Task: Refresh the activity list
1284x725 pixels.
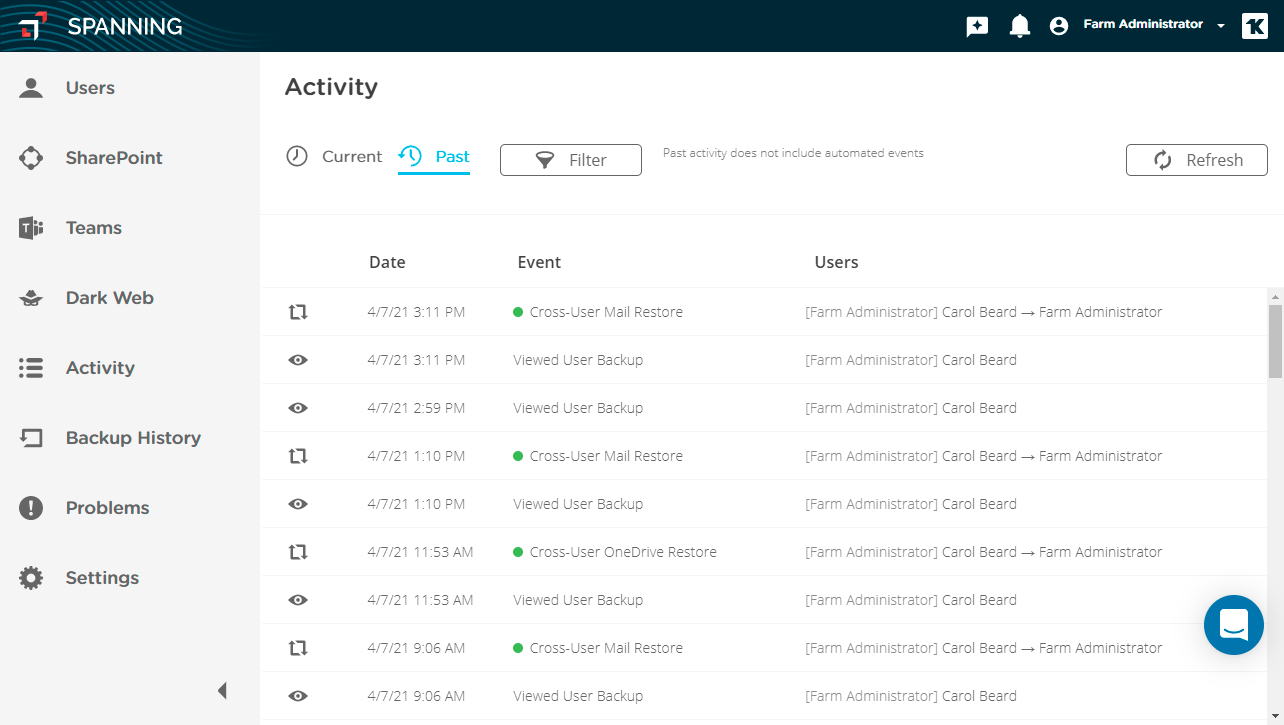Action: (1197, 160)
